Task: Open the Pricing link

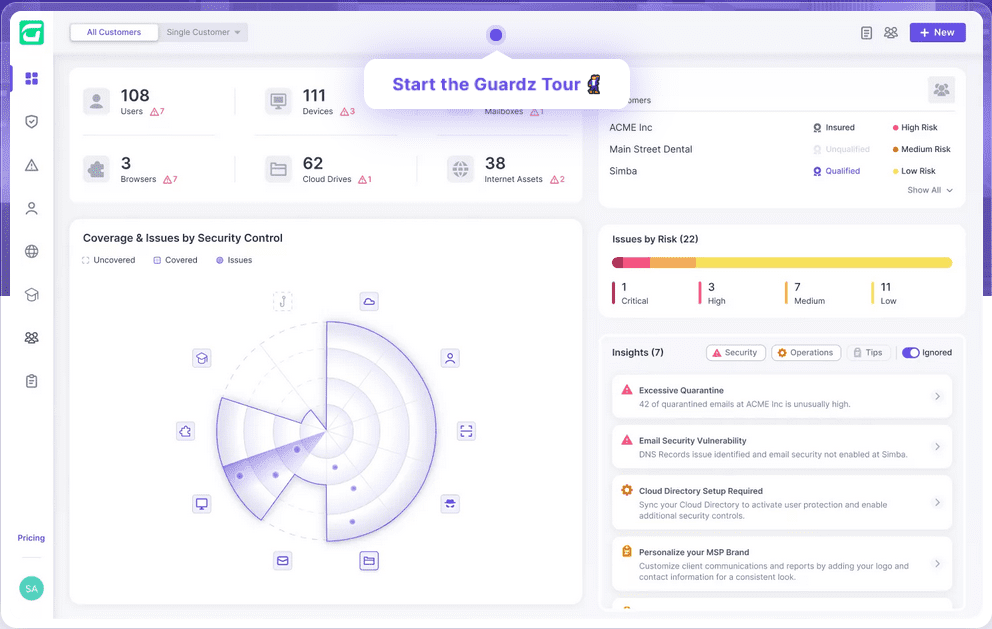Action: 31,538
